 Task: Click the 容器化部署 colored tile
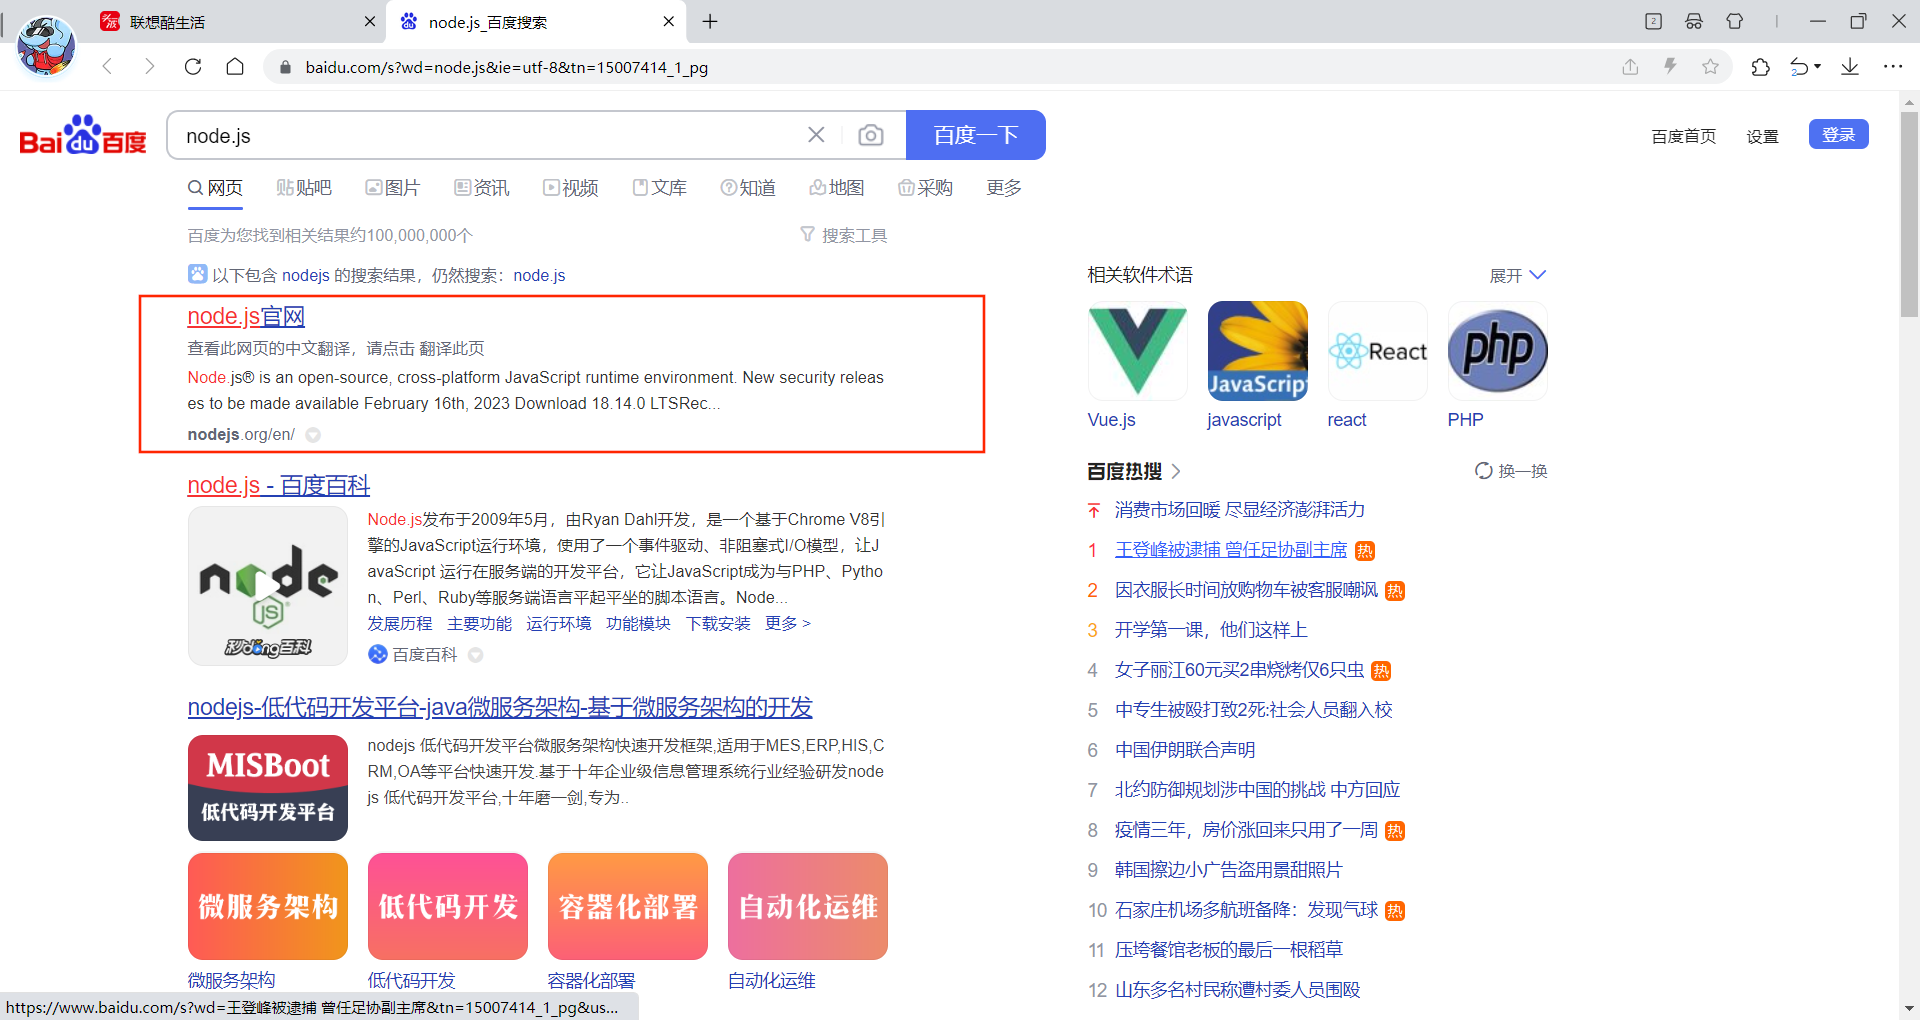[x=628, y=906]
